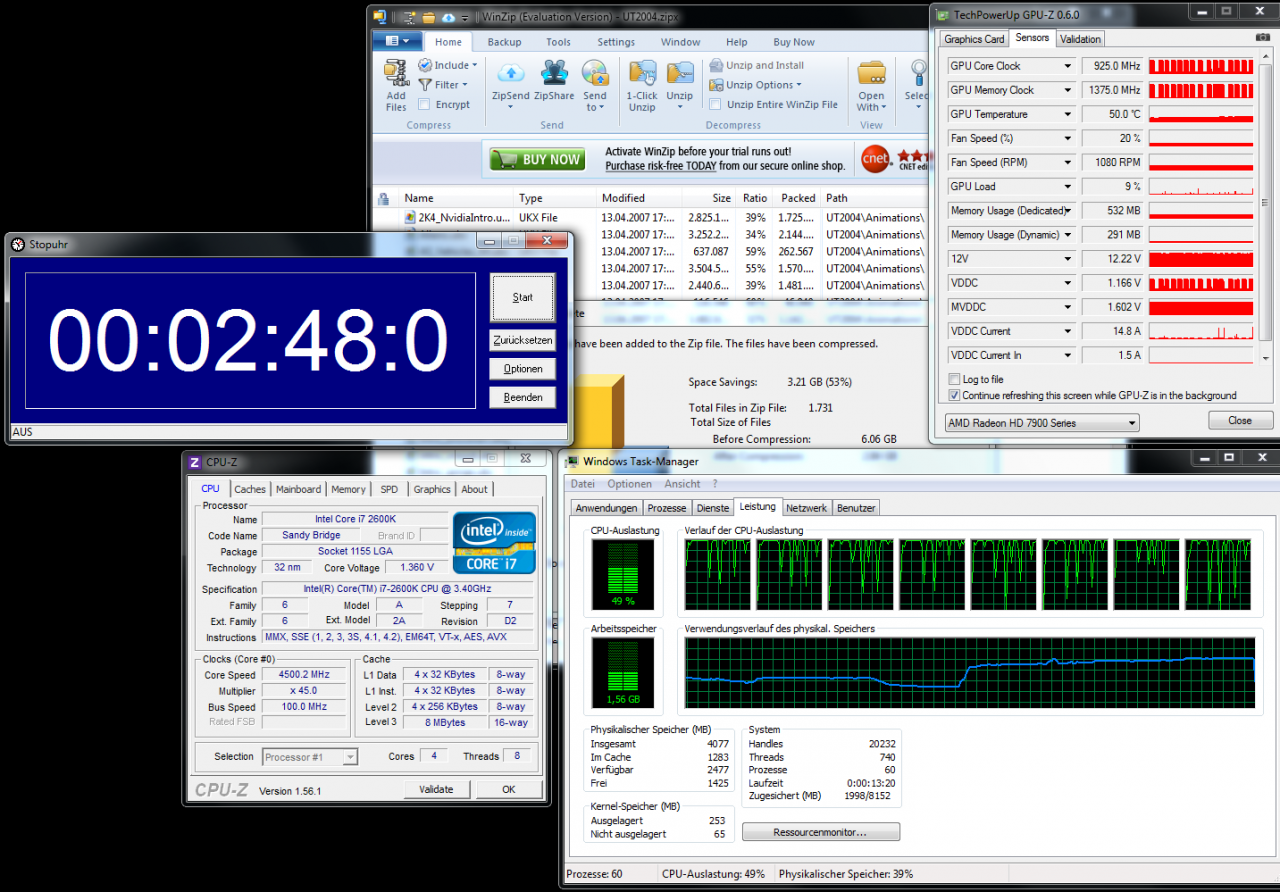Open the VDDC sensor dropdown in GPU-Z
Image resolution: width=1280 pixels, height=892 pixels.
coord(1068,283)
